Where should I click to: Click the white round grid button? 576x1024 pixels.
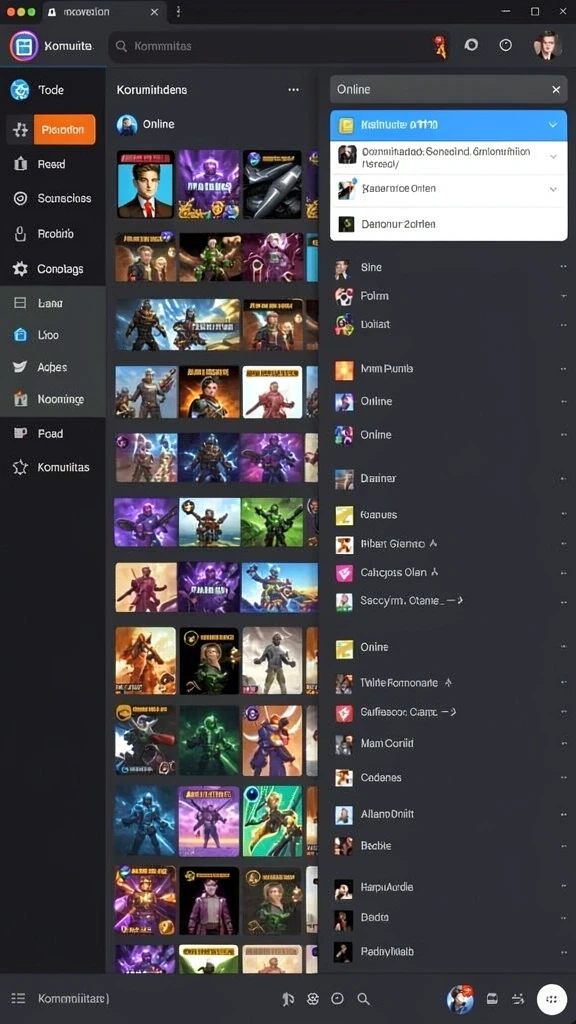point(552,999)
